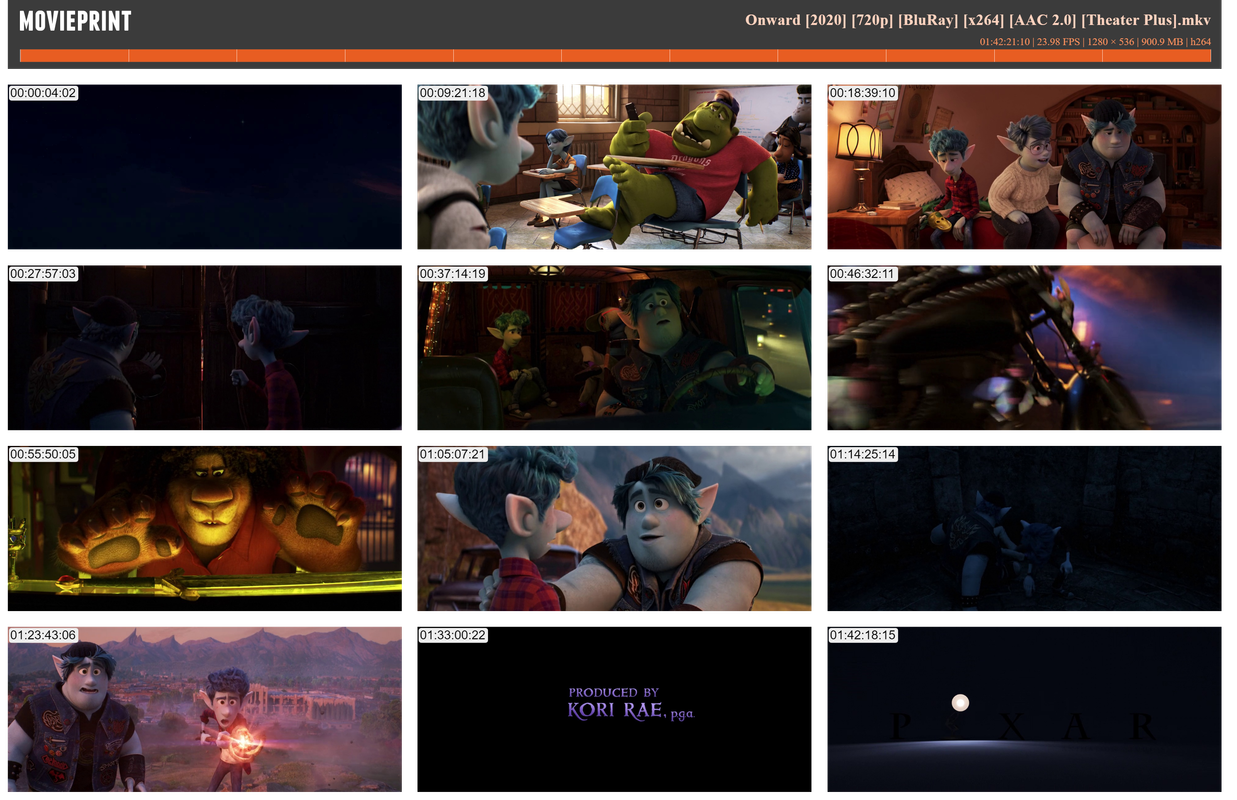Open the dark cave thumbnail at 01:14:25:14
The width and height of the screenshot is (1237, 800).
click(1024, 528)
